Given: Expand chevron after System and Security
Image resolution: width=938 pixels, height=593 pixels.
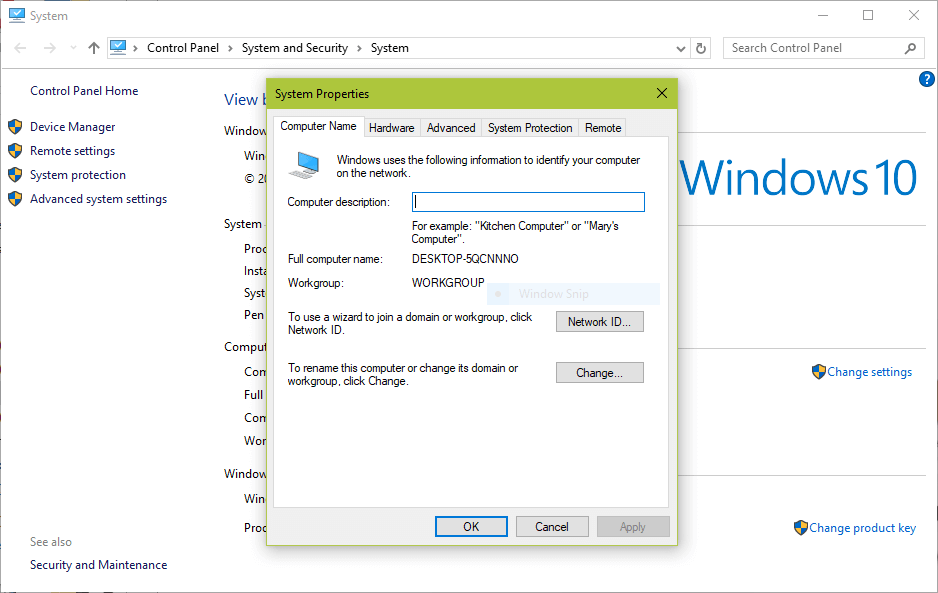Looking at the screenshot, I should [359, 48].
